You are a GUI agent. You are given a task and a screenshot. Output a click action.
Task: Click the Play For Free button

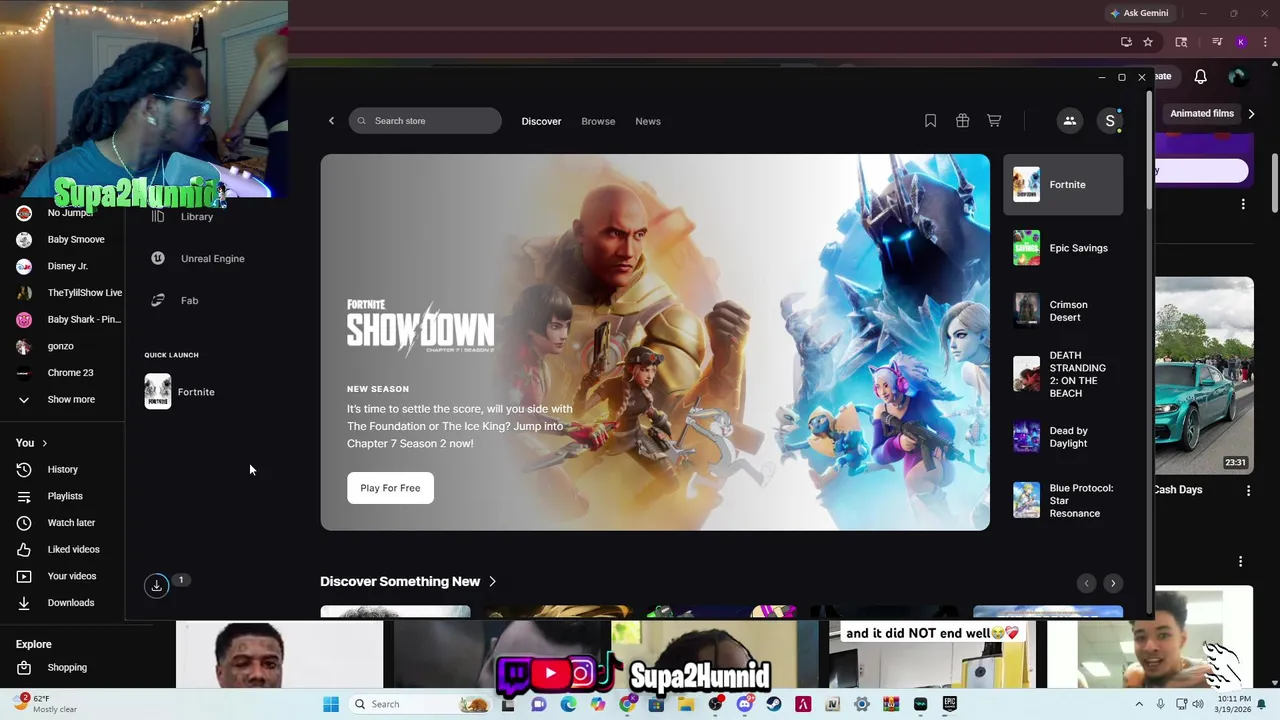click(x=390, y=488)
